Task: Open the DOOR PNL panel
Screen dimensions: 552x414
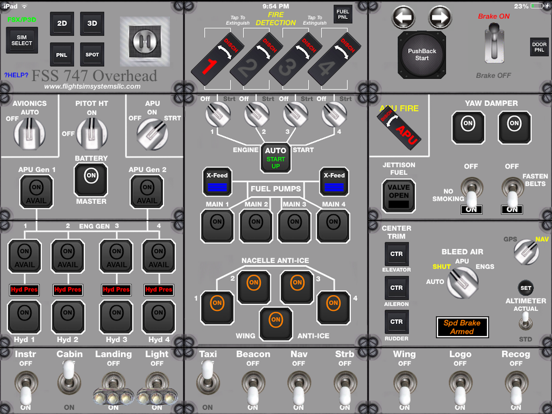Action: pyautogui.click(x=539, y=47)
